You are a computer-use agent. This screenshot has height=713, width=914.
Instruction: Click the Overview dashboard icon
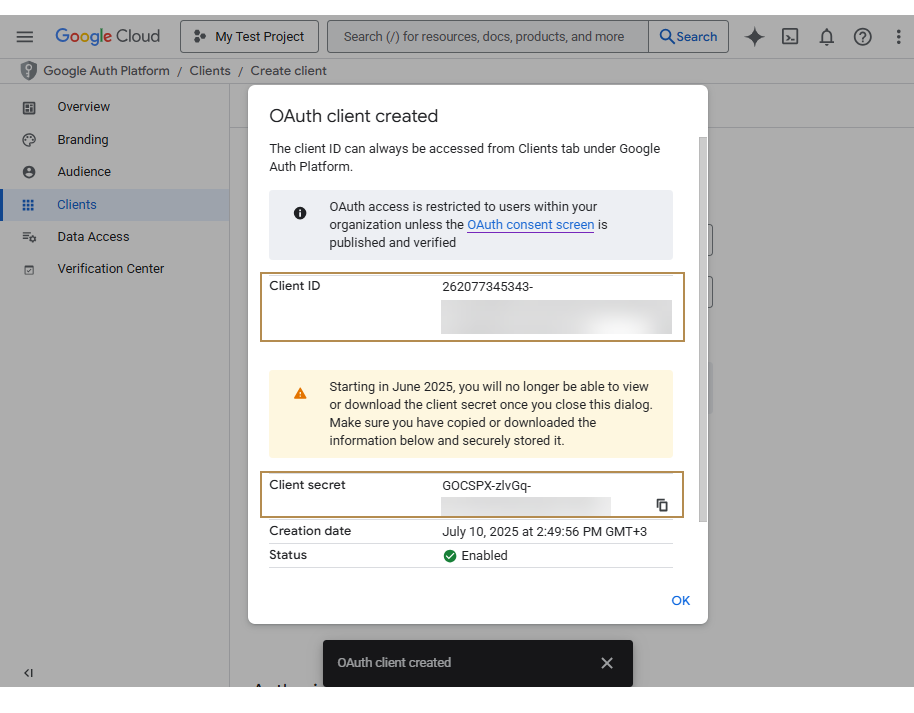(29, 108)
